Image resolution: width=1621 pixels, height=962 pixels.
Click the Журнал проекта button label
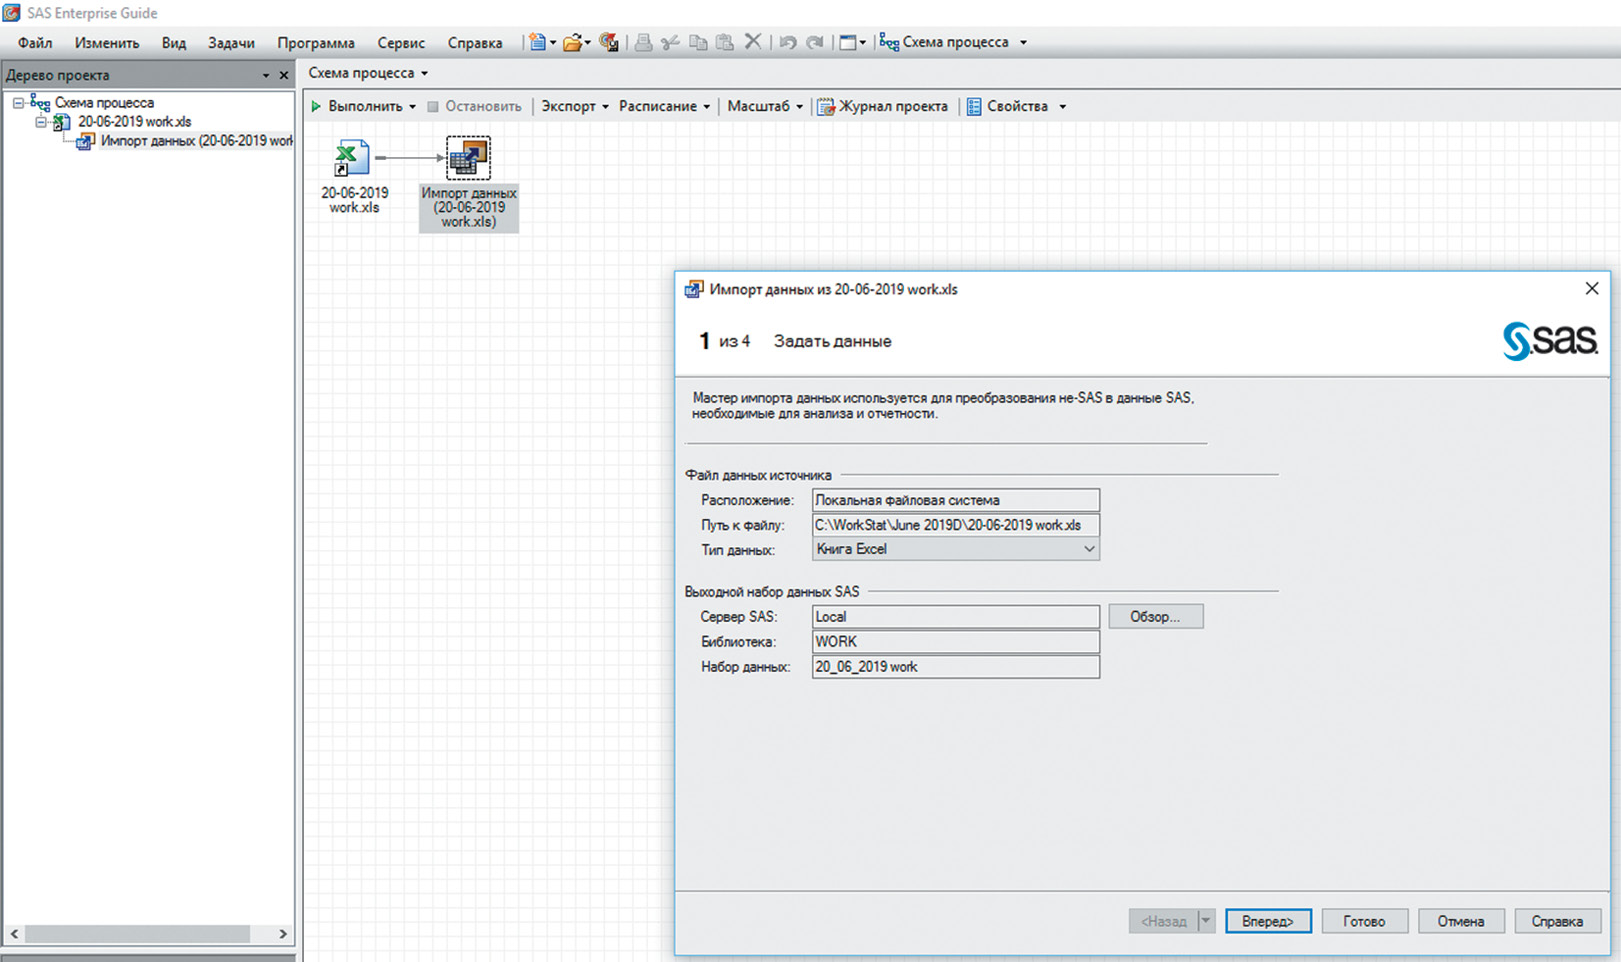(x=893, y=106)
